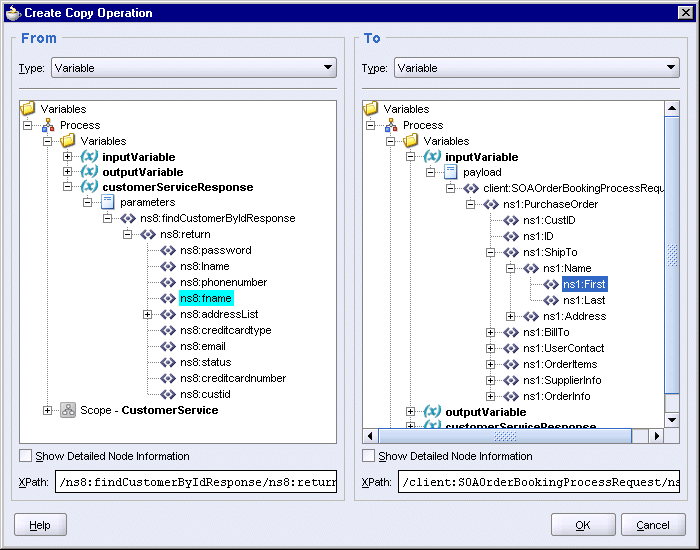700x550 pixels.
Task: Click the To tree scroll left arrow
Action: click(370, 436)
